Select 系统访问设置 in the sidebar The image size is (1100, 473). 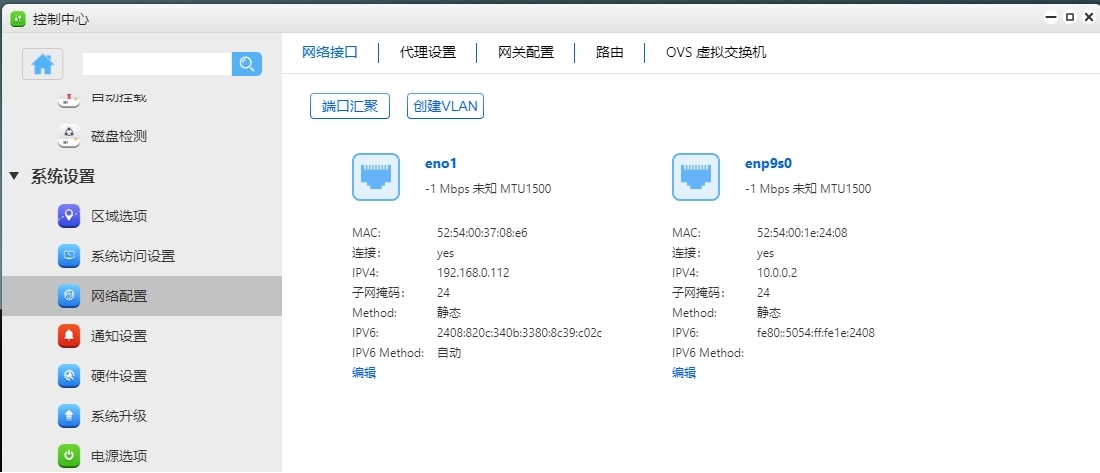(133, 256)
